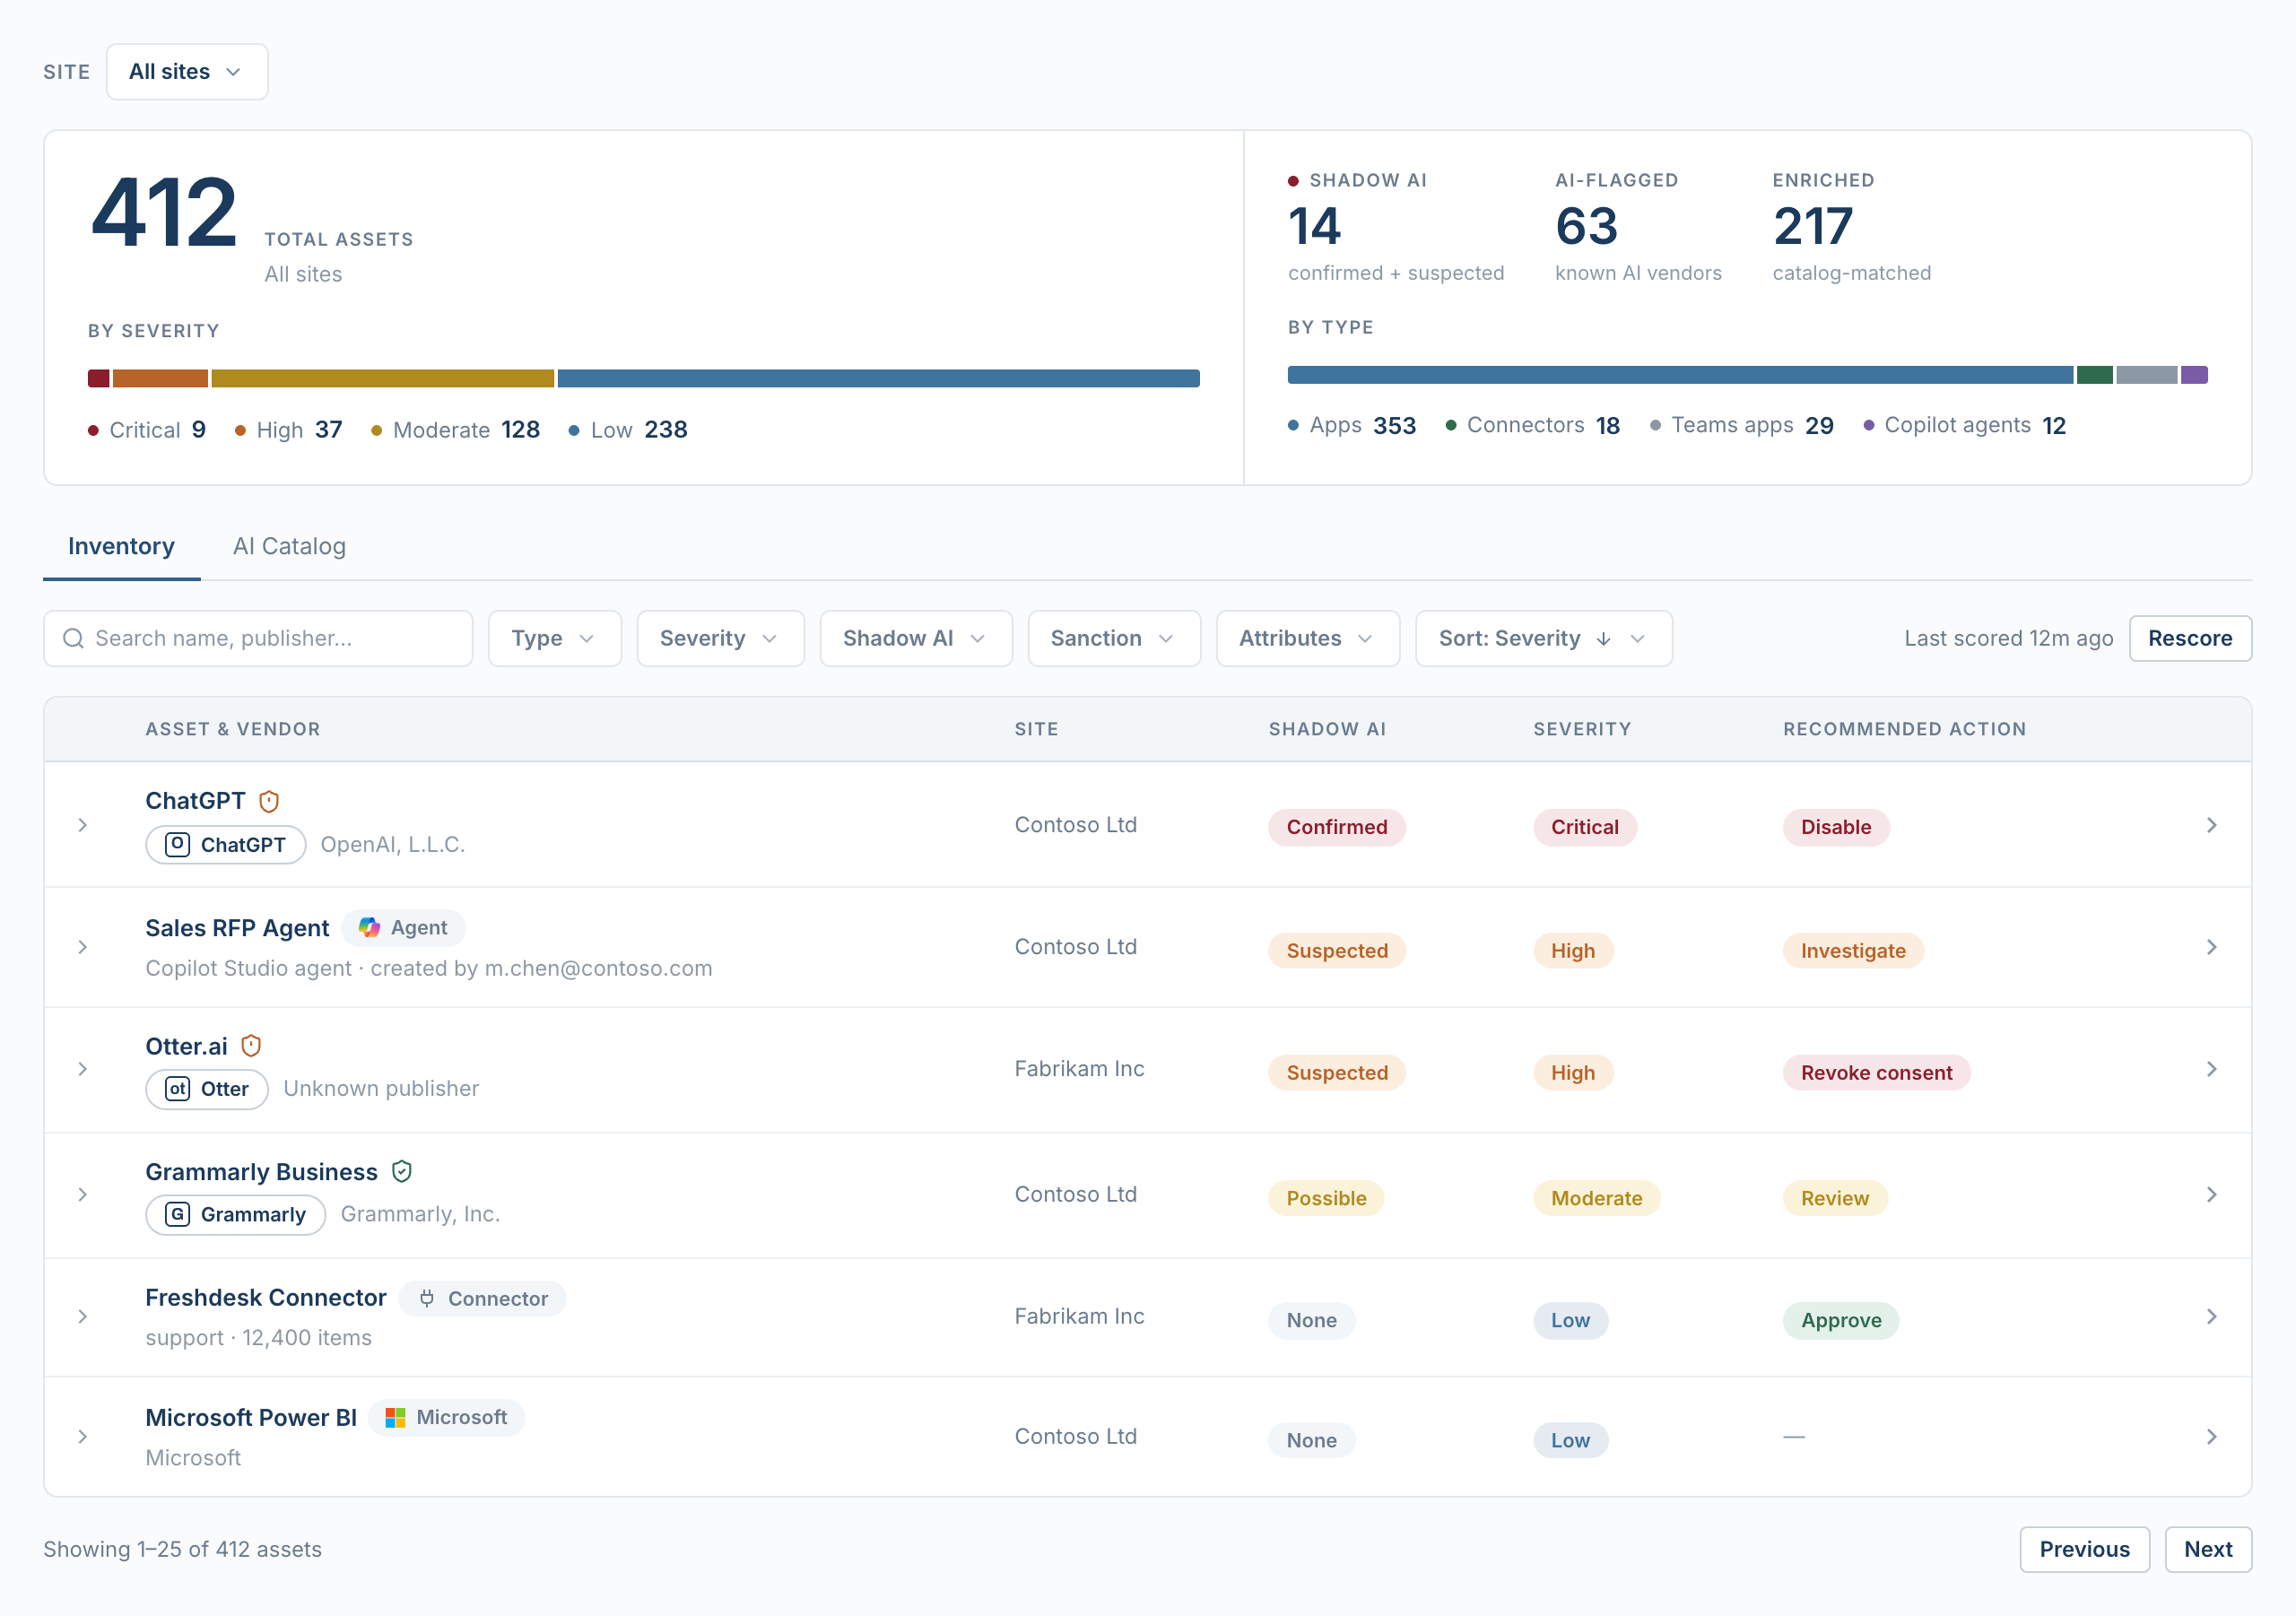Image resolution: width=2296 pixels, height=1616 pixels.
Task: Click the Confirmed badge in ChatGPT row
Action: (x=1337, y=827)
